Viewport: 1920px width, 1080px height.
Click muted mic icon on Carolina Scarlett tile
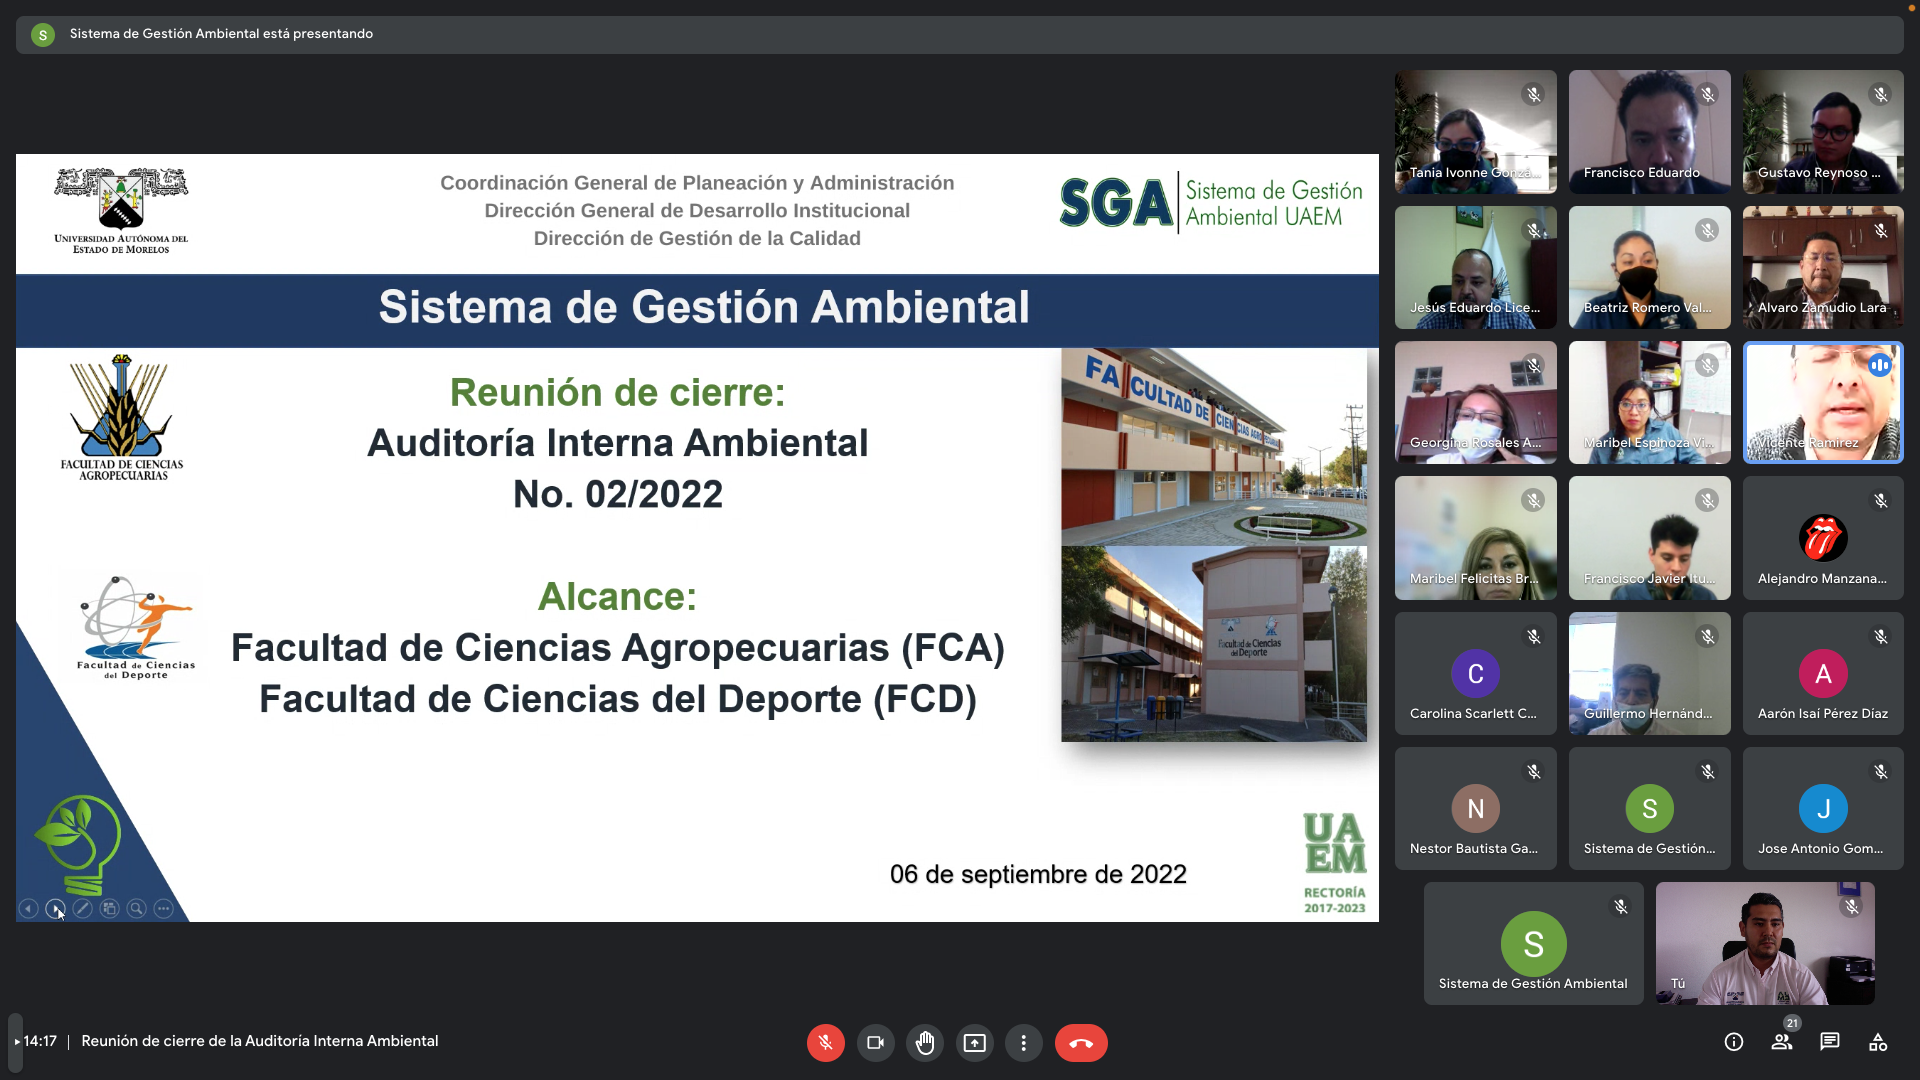click(1533, 636)
